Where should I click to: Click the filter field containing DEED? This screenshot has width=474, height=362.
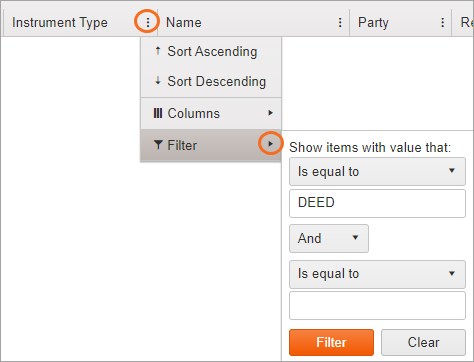pyautogui.click(x=377, y=203)
